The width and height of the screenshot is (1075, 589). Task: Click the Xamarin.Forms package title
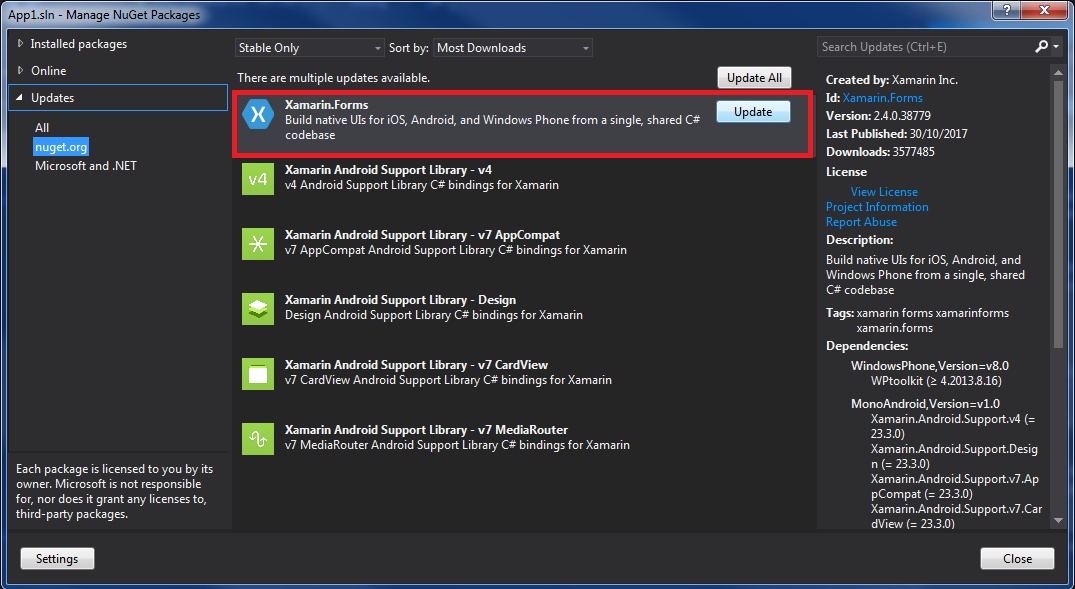click(326, 105)
